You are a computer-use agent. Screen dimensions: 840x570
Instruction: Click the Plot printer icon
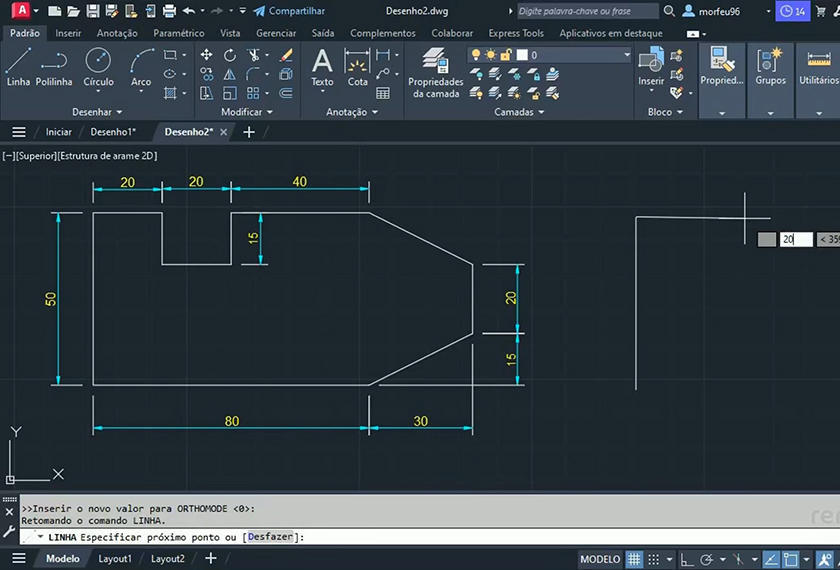[x=169, y=11]
